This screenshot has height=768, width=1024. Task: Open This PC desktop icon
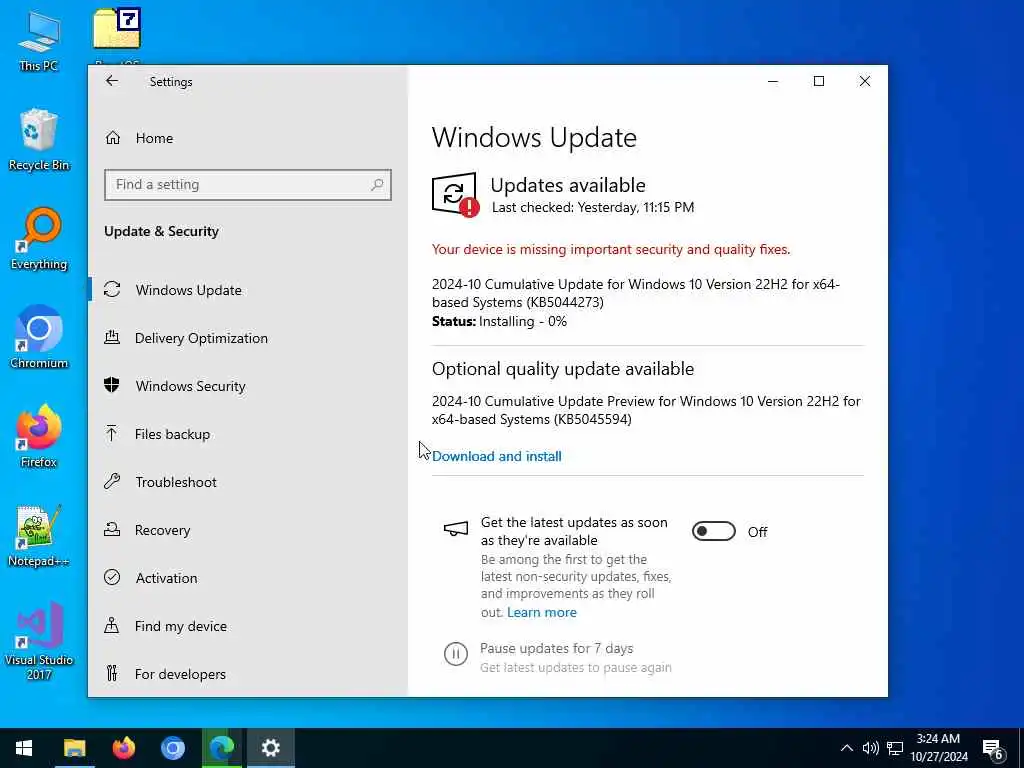39,41
